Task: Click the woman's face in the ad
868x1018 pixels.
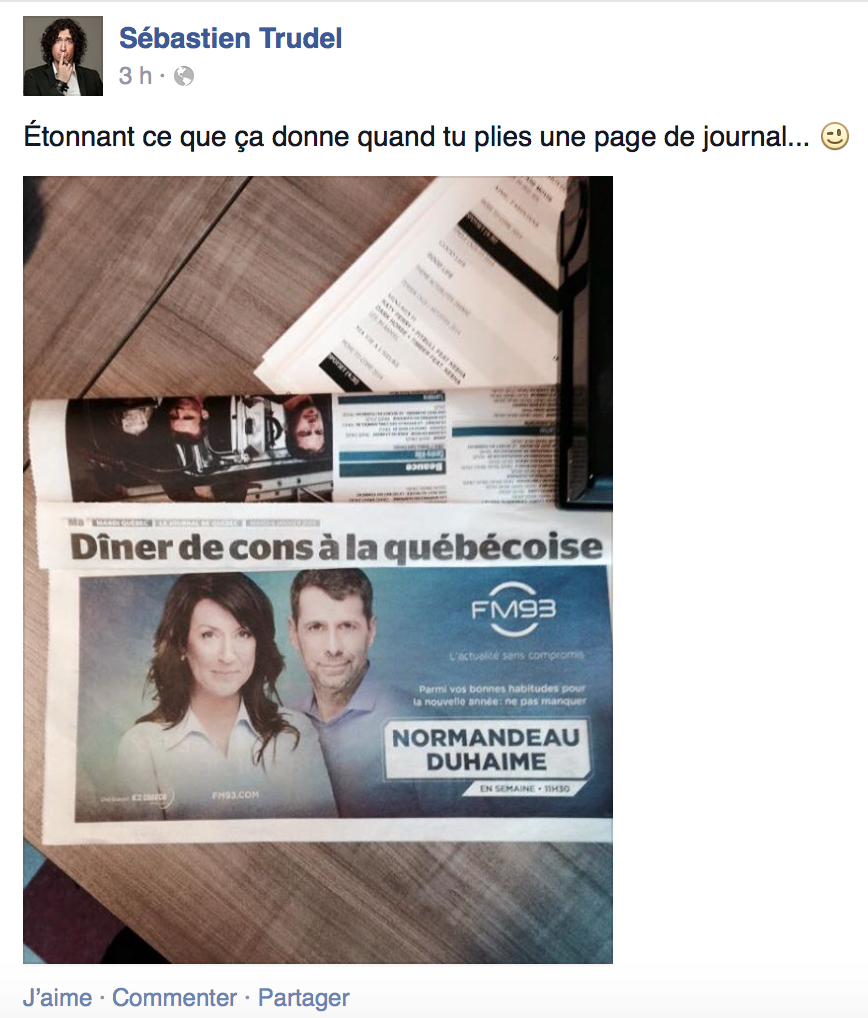Action: coord(221,649)
